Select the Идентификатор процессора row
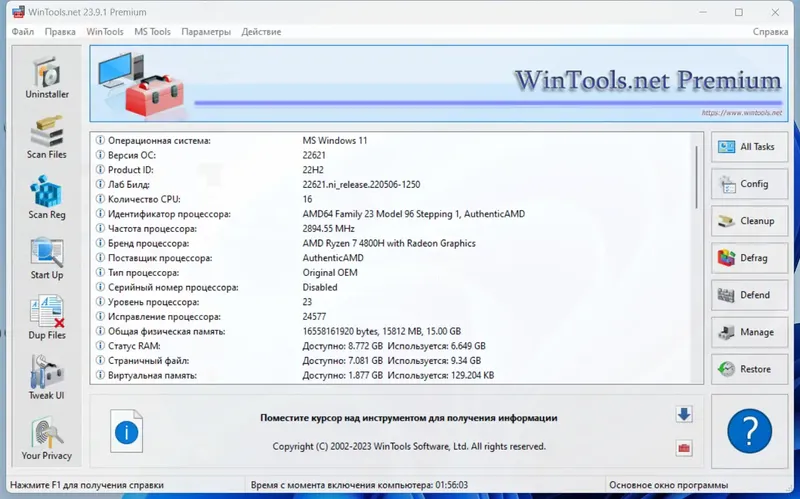Image resolution: width=800 pixels, height=499 pixels. 392,214
